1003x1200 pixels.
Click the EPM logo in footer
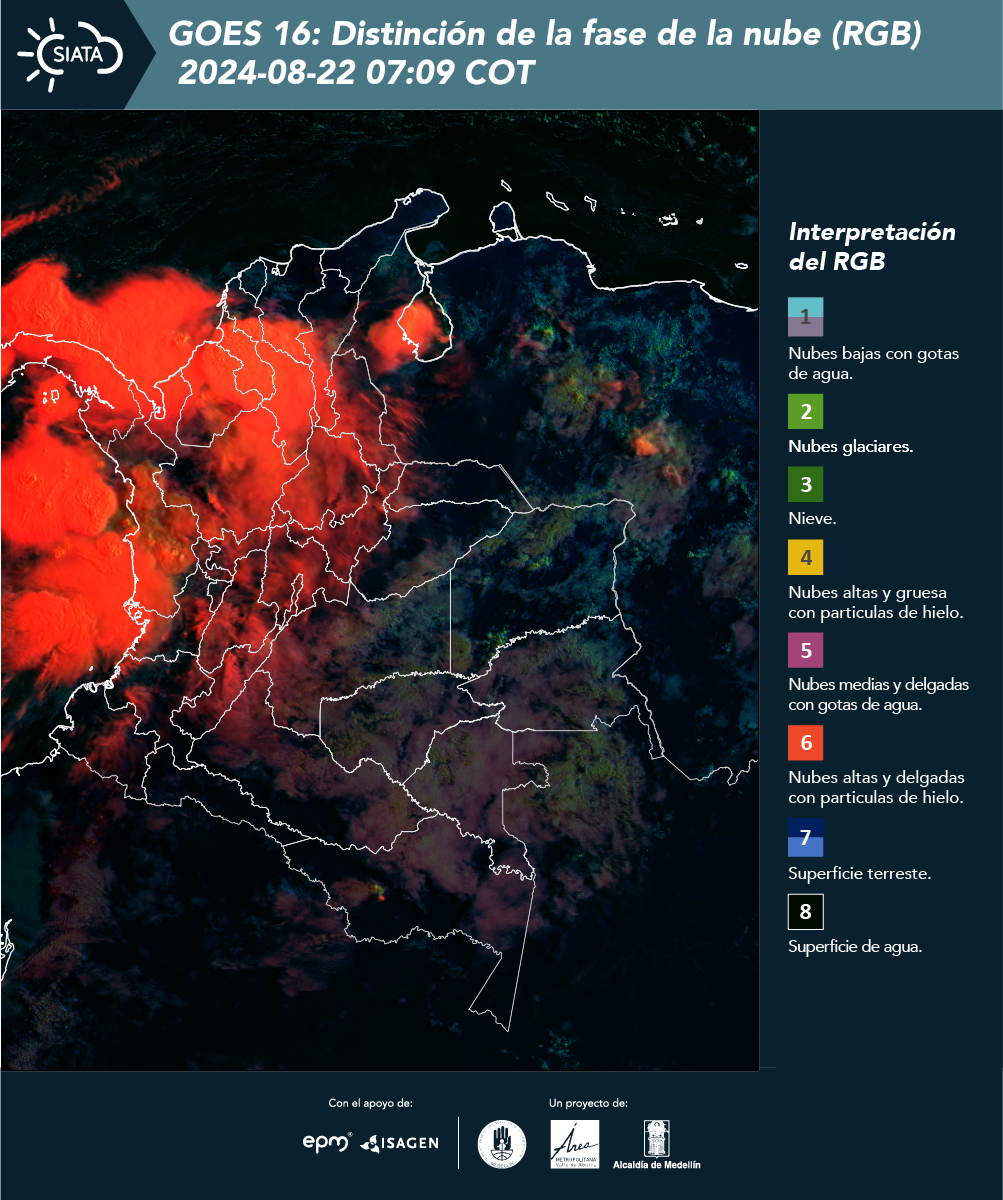pyautogui.click(x=327, y=1142)
